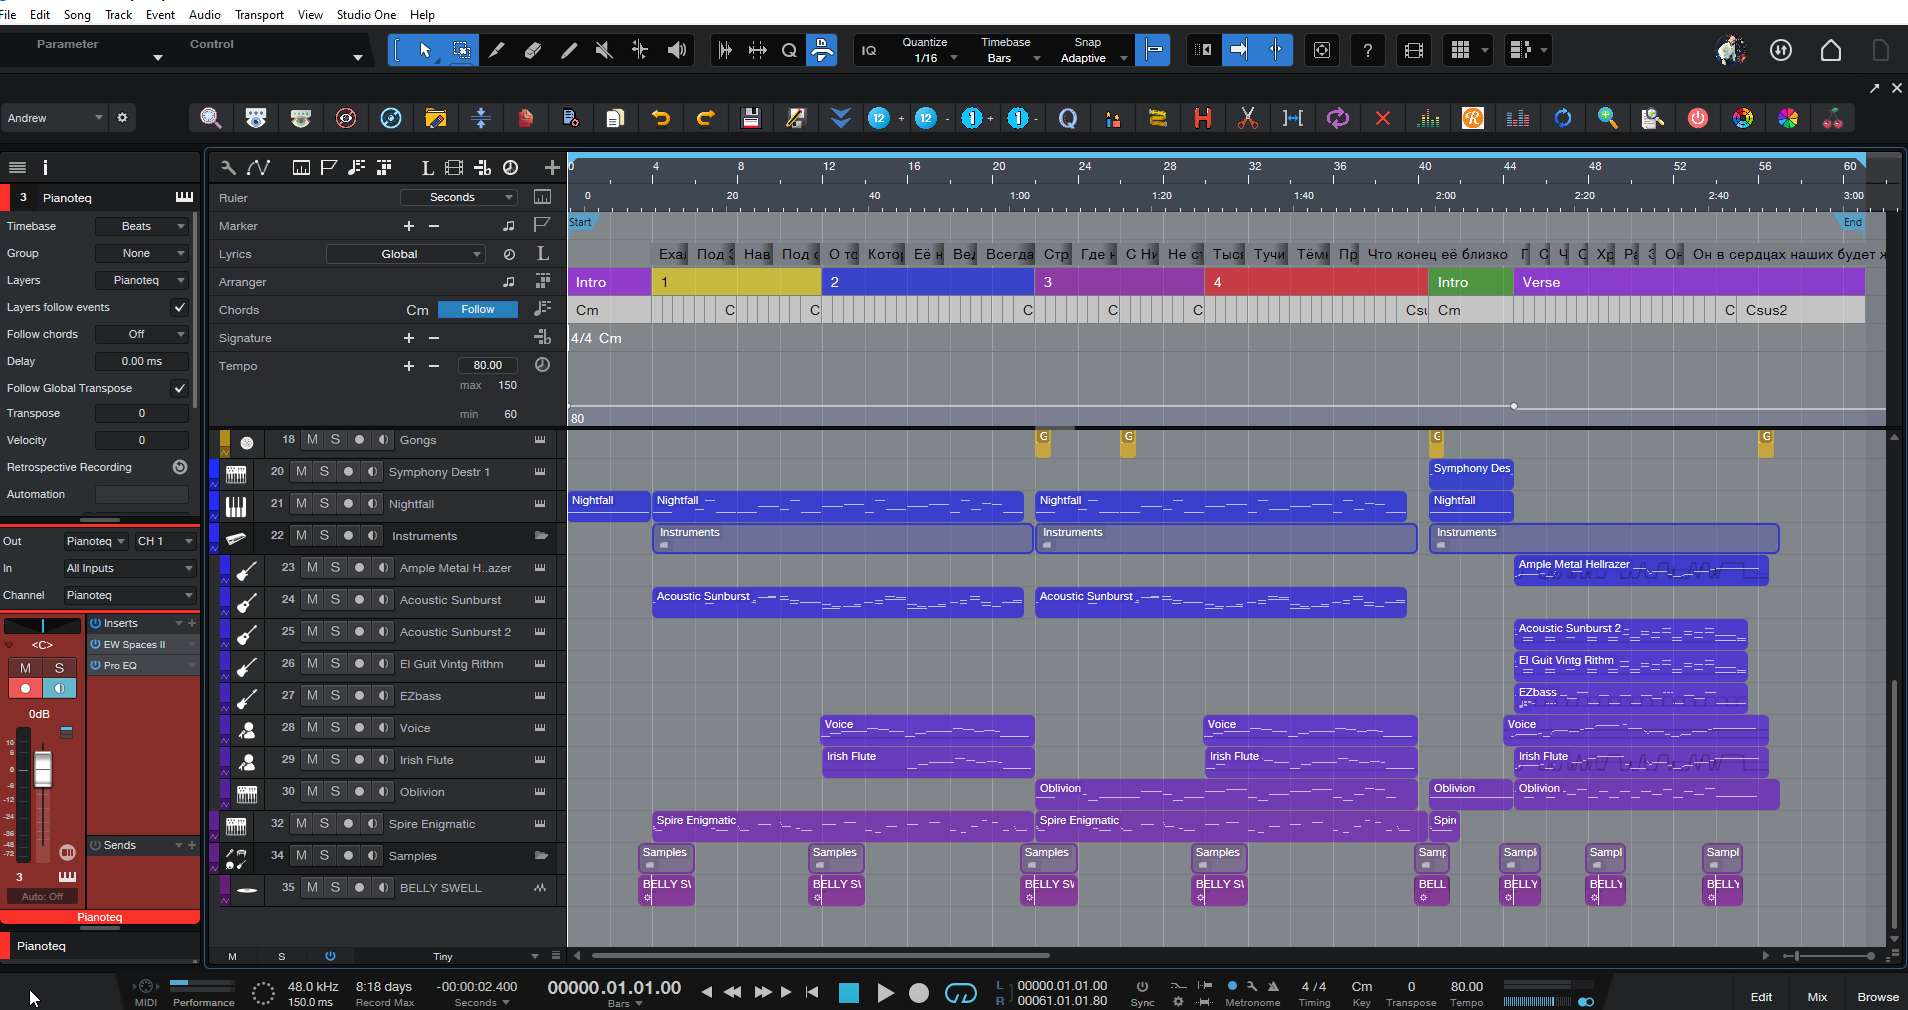Toggle Layers follow events checkbox
Screen dimensions: 1908x1010
click(x=179, y=307)
